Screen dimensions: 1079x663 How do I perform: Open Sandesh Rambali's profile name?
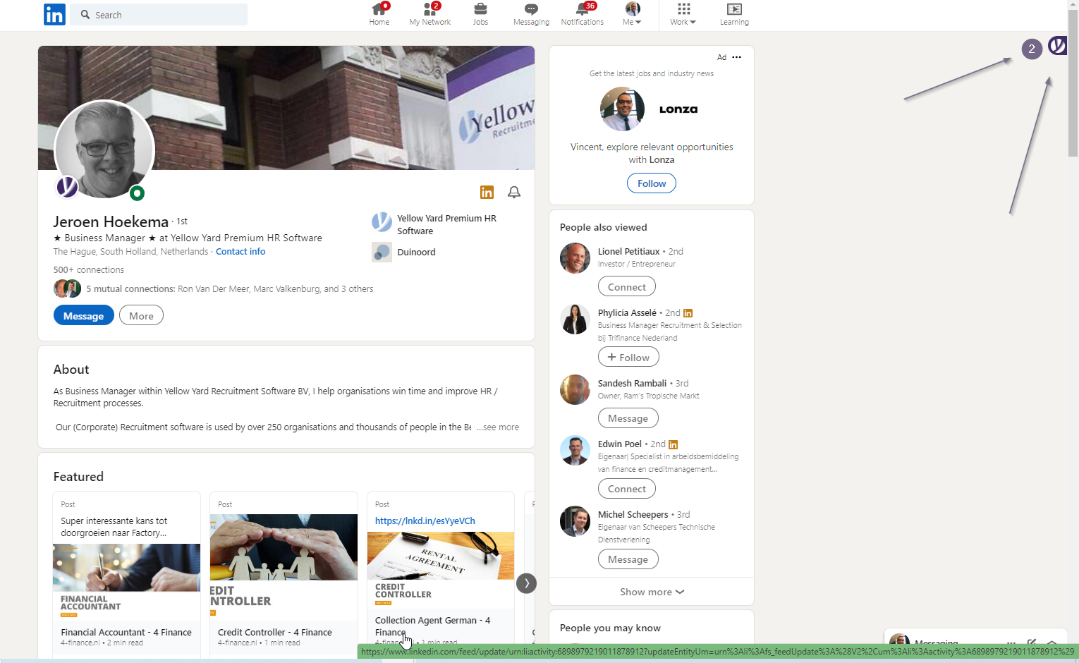pos(632,383)
